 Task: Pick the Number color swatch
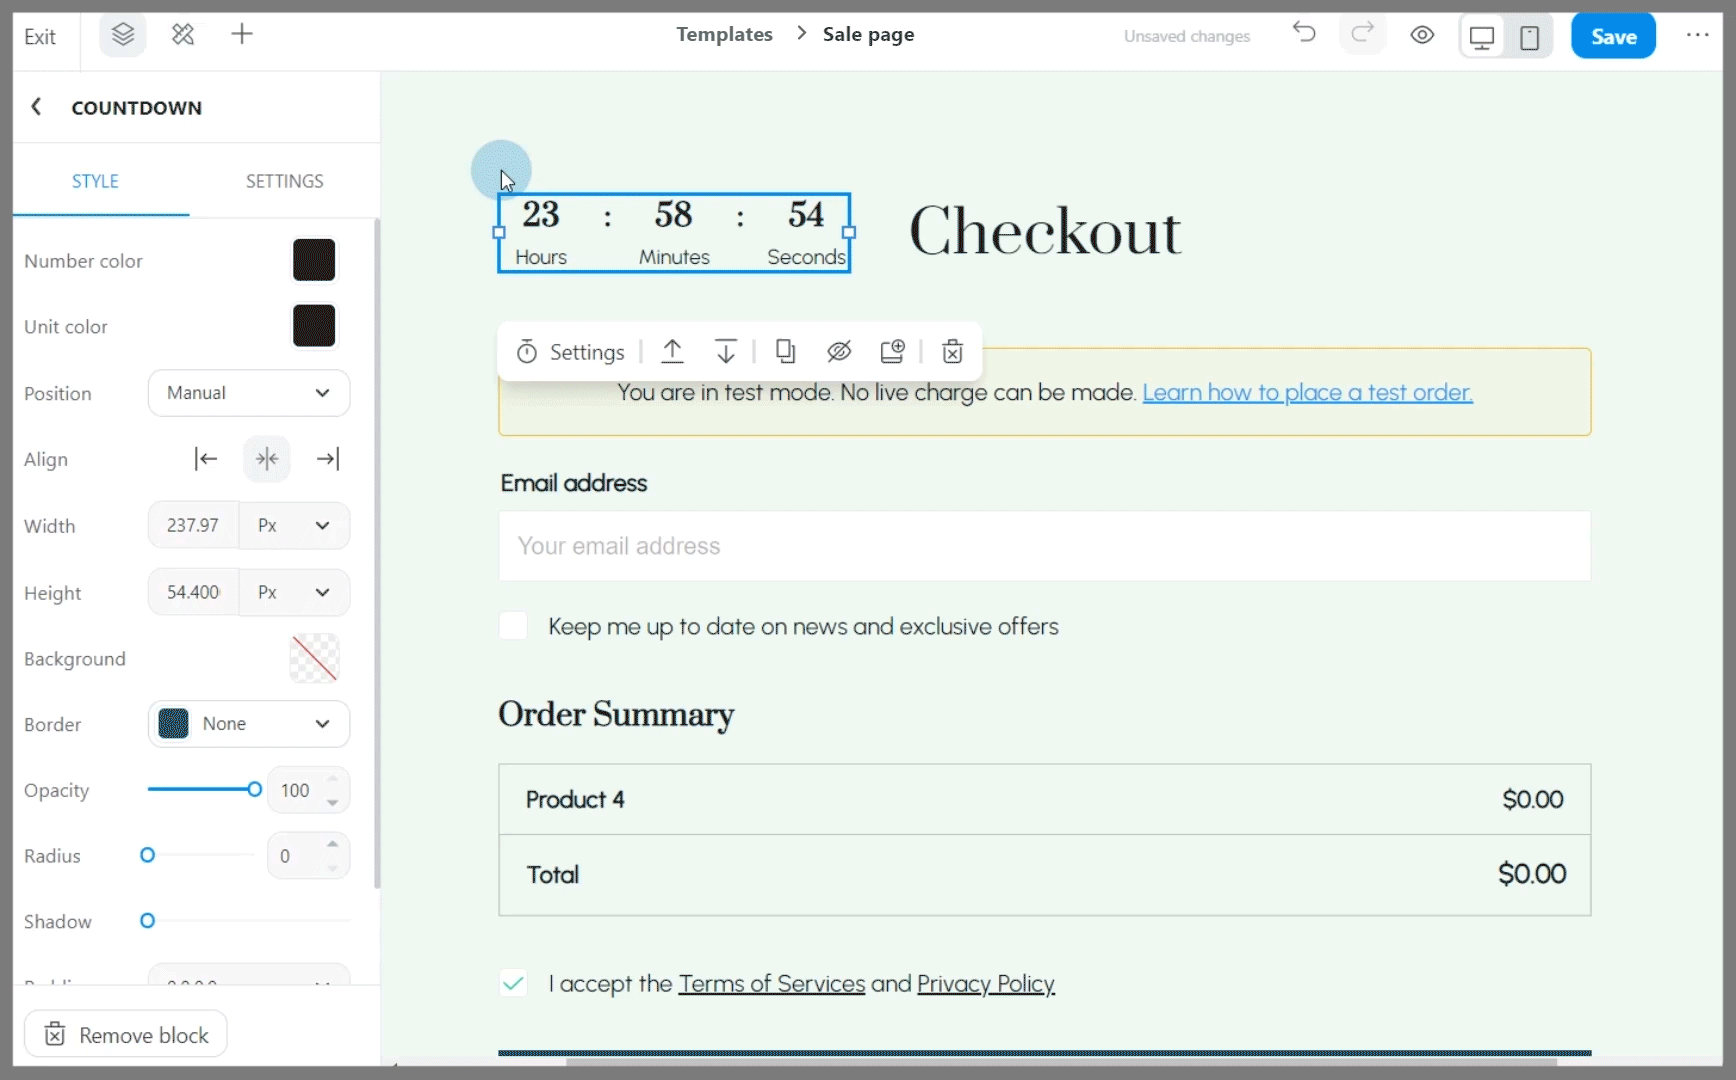coord(314,260)
